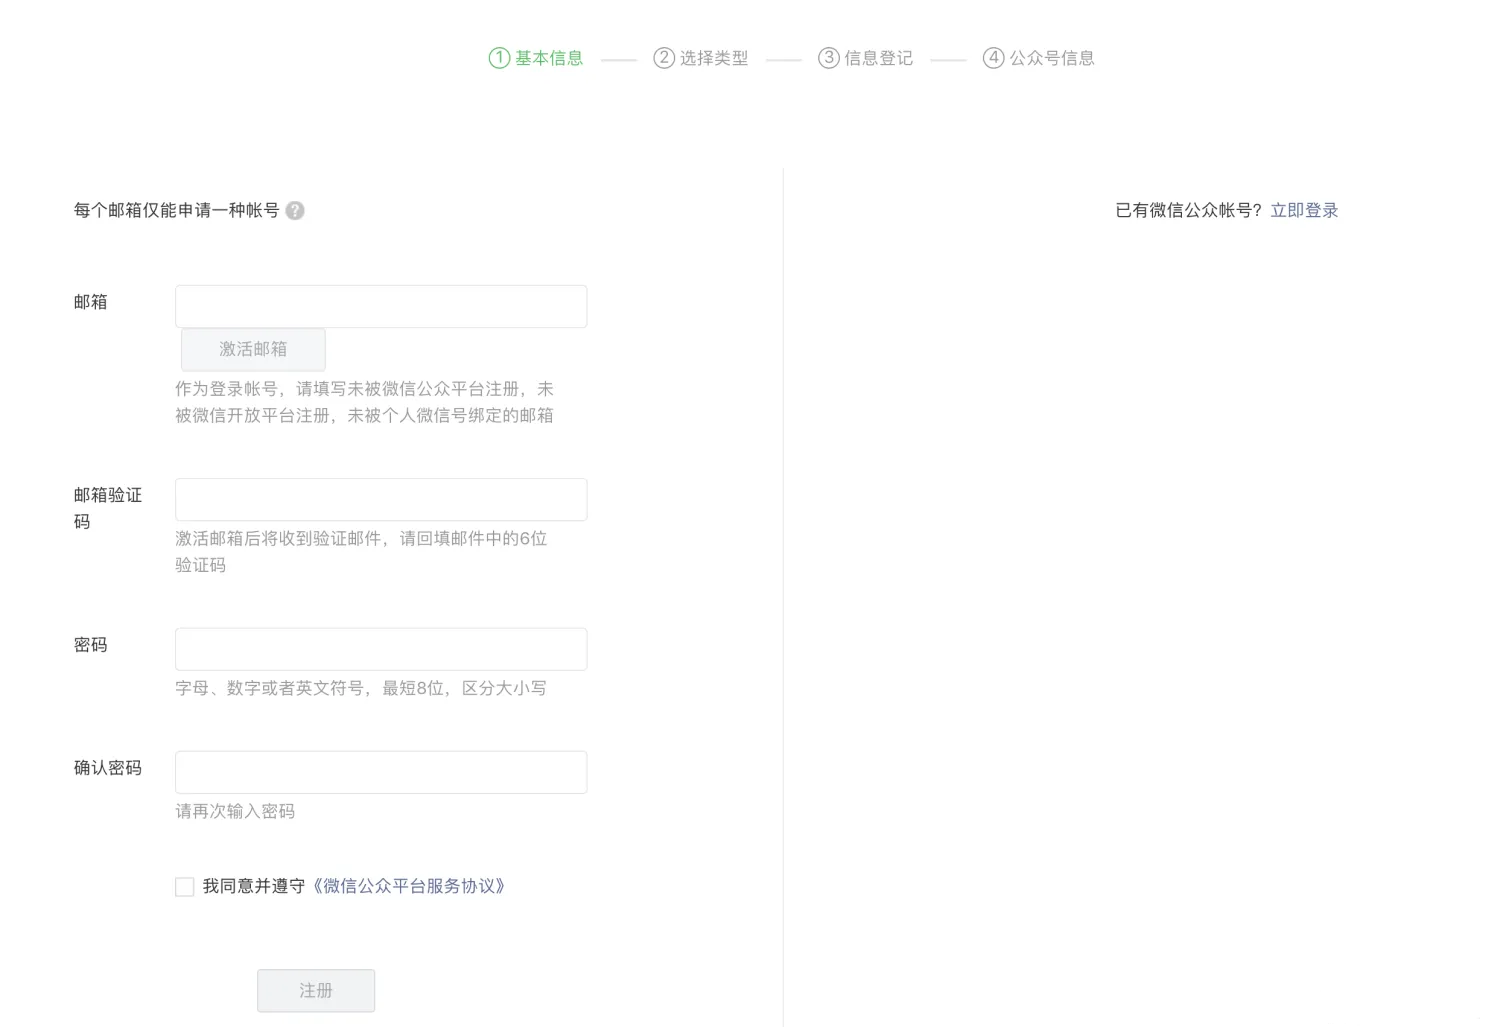Open the 立即登录 link
1500x1027 pixels.
[1304, 210]
